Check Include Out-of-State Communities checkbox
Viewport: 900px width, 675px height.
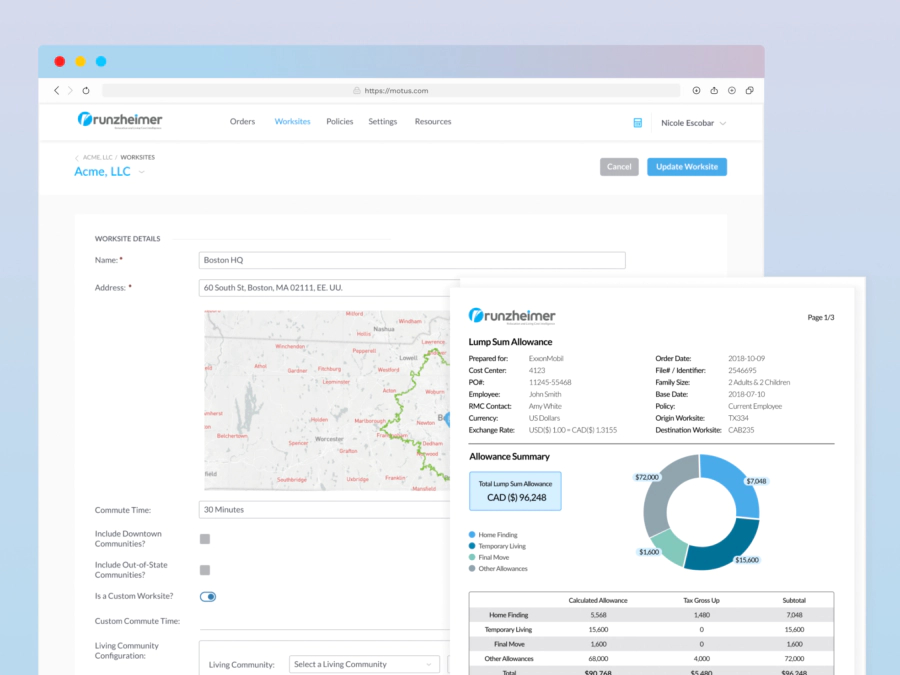[205, 570]
